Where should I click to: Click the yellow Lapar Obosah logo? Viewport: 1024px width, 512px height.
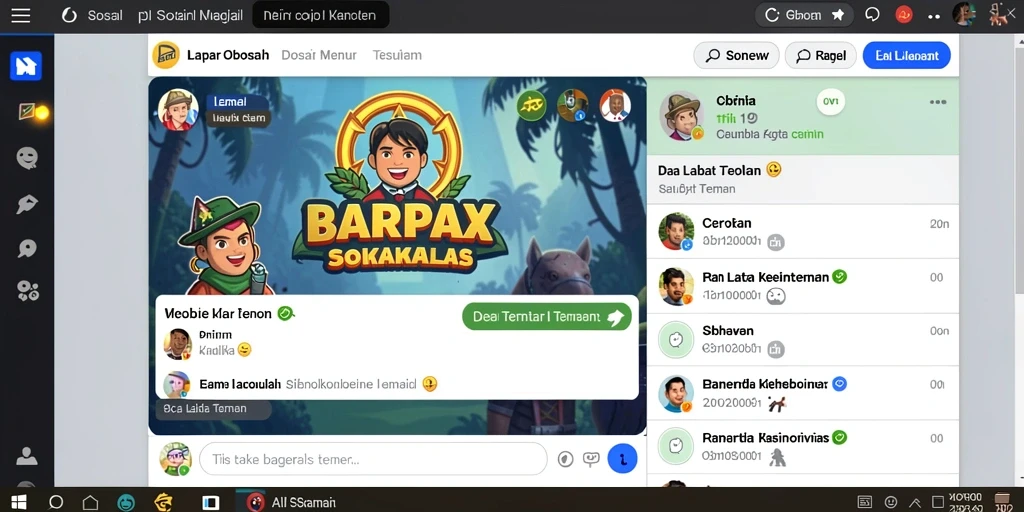(x=166, y=55)
